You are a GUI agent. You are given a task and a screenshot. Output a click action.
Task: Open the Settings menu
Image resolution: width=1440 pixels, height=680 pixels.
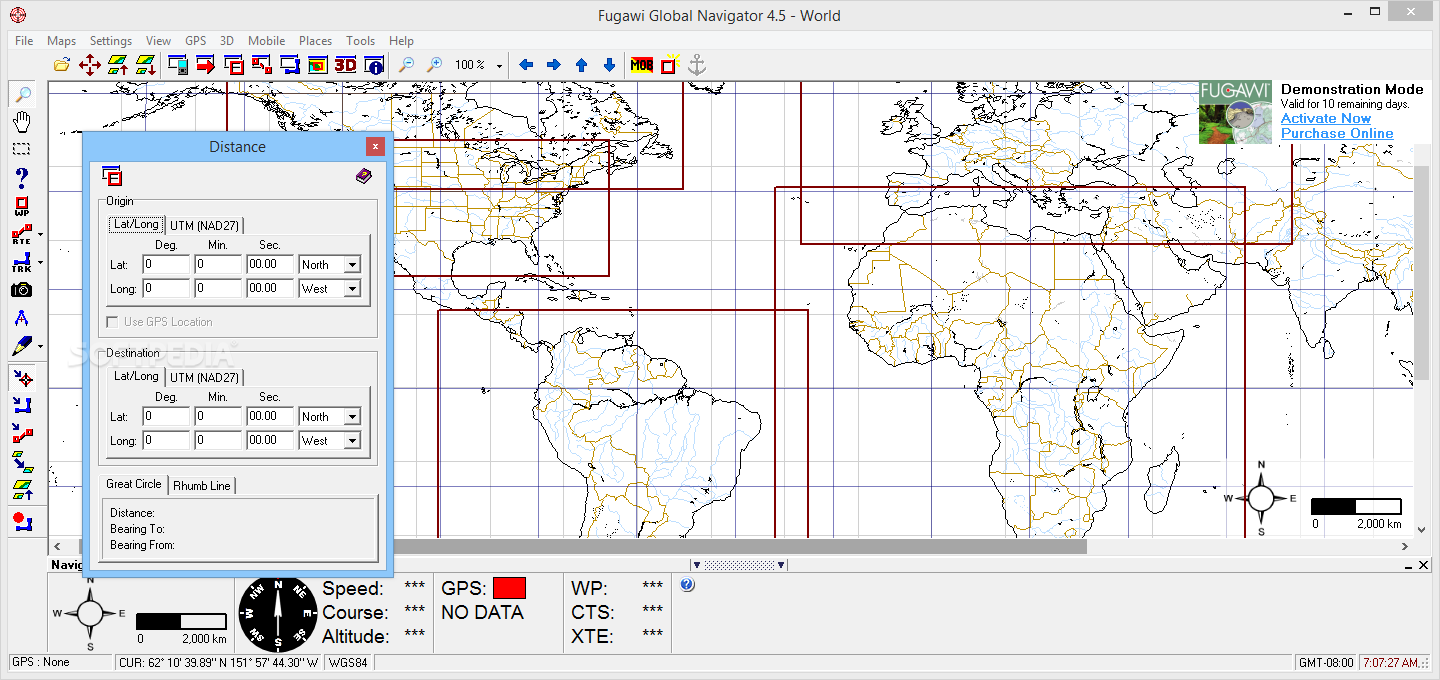click(111, 41)
